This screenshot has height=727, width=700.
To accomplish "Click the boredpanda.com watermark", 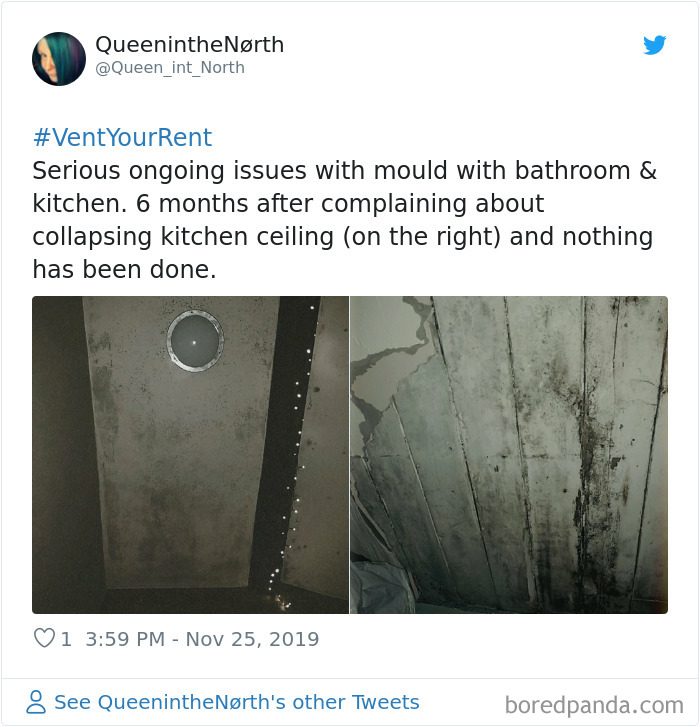I will click(594, 705).
